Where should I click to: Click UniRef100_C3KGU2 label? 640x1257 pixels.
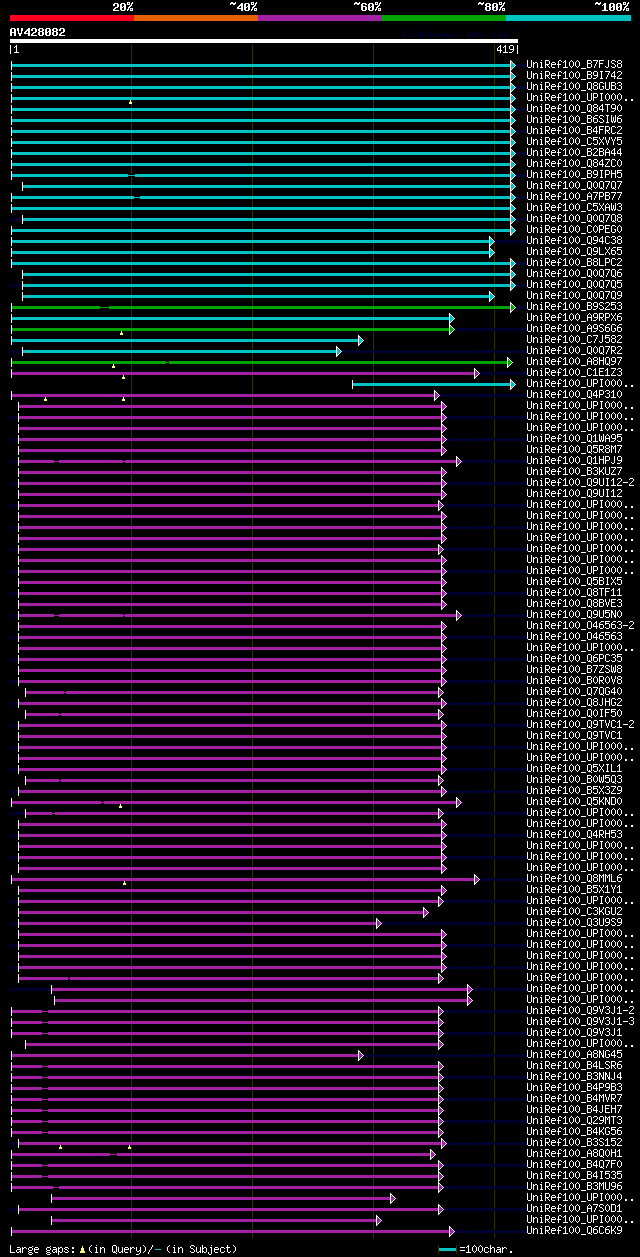click(x=574, y=911)
